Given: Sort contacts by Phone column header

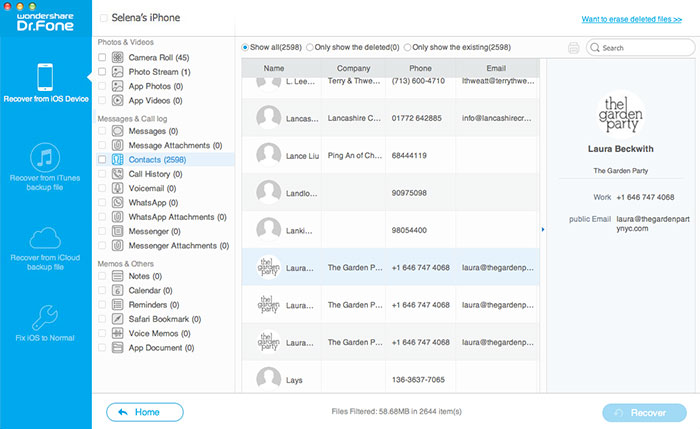Looking at the screenshot, I should (420, 68).
